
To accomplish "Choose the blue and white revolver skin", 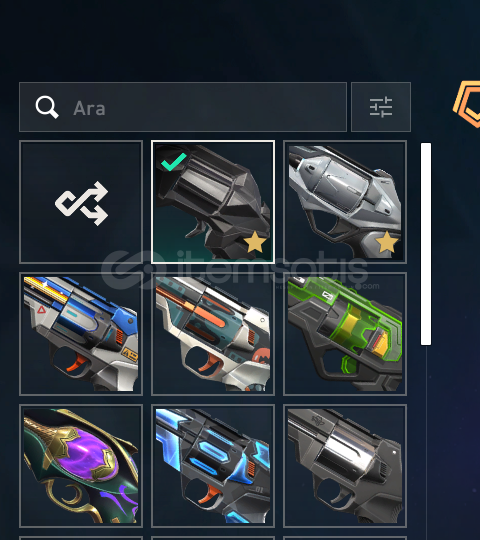I will 81,334.
